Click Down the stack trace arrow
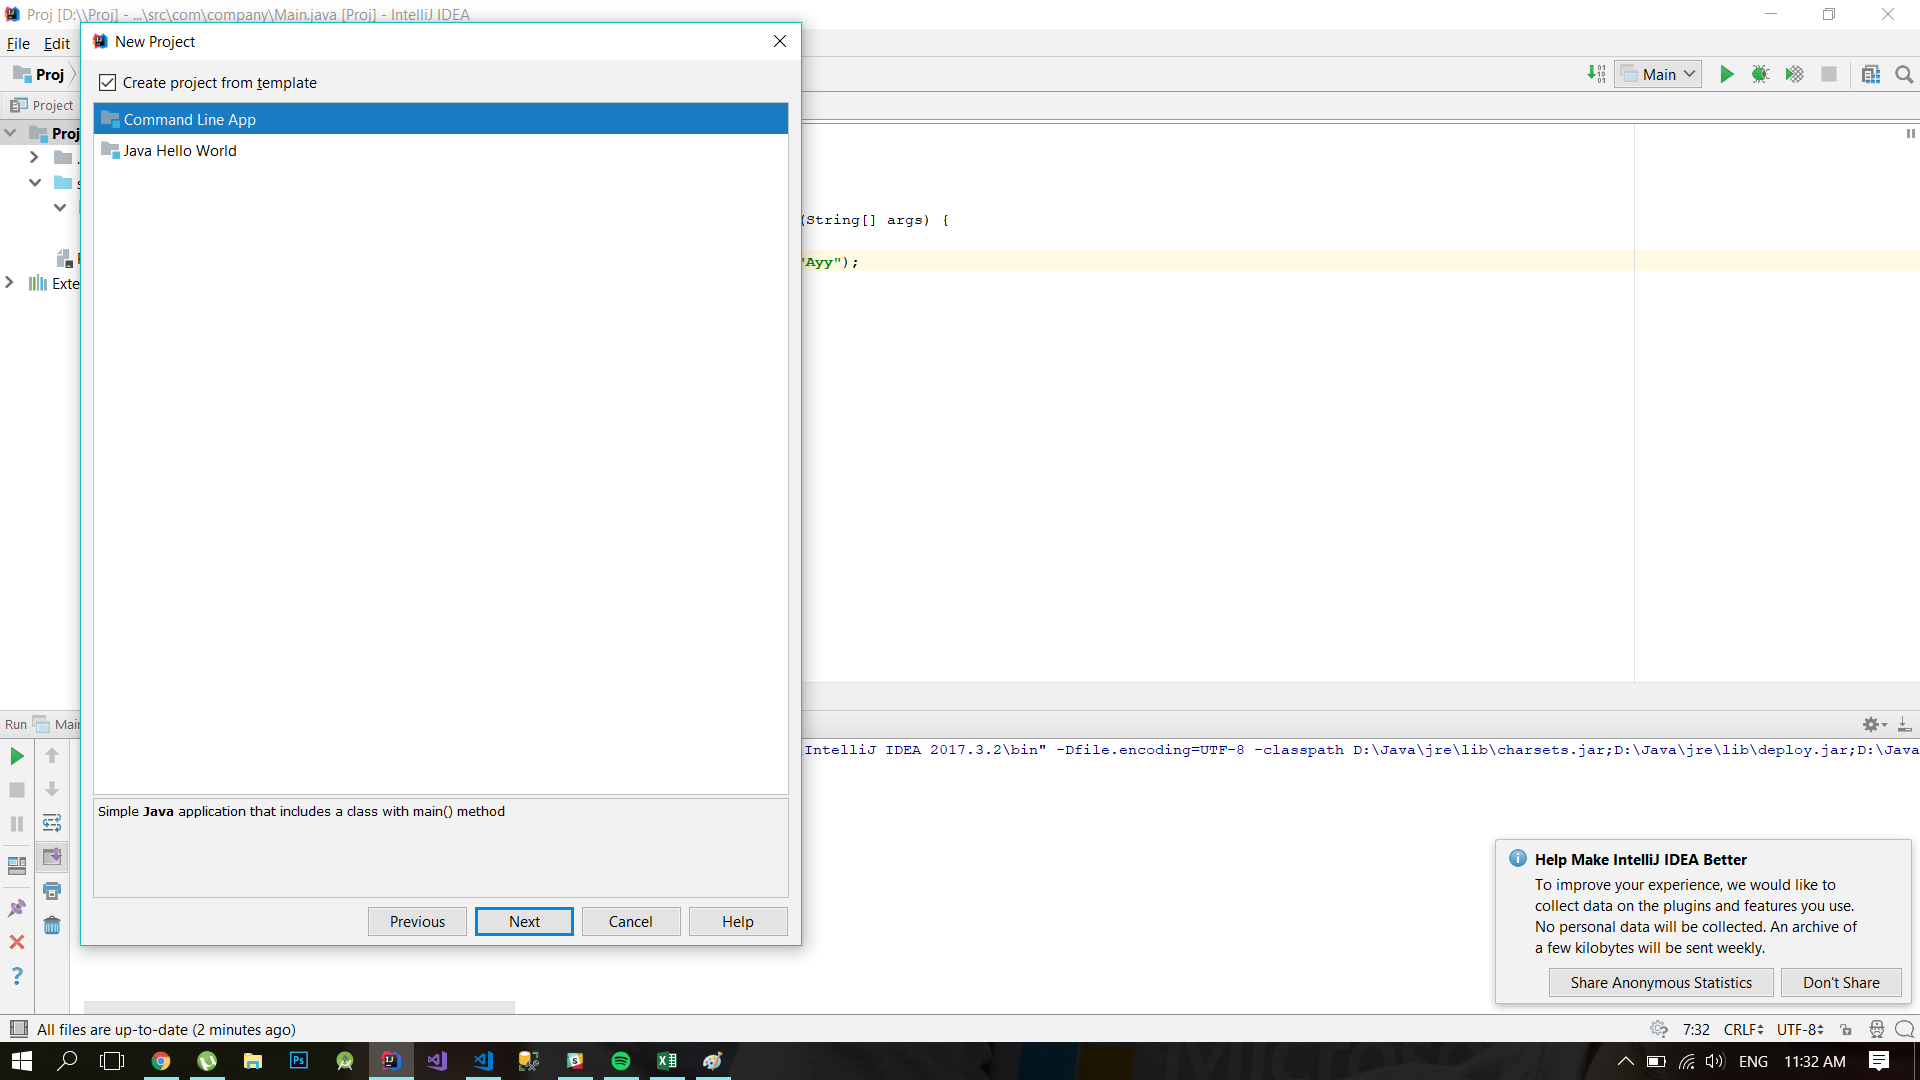Viewport: 1920px width, 1080px height. pos(52,790)
